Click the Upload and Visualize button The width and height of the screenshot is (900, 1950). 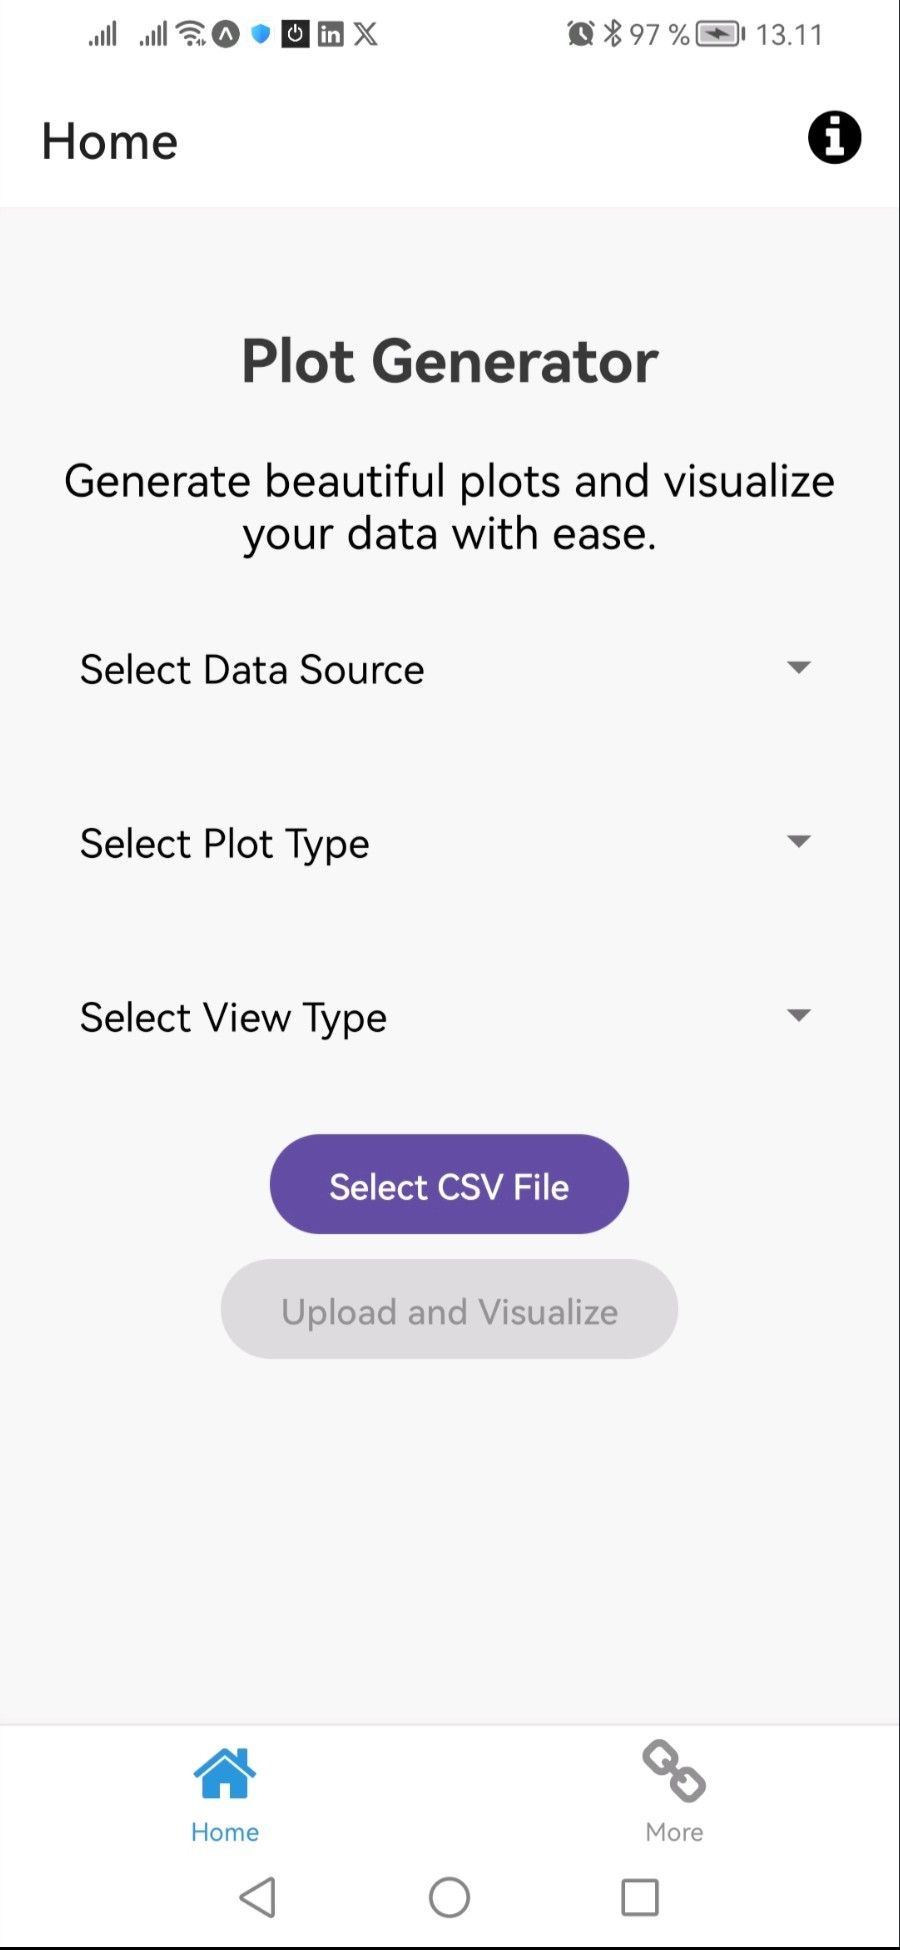coord(449,1309)
